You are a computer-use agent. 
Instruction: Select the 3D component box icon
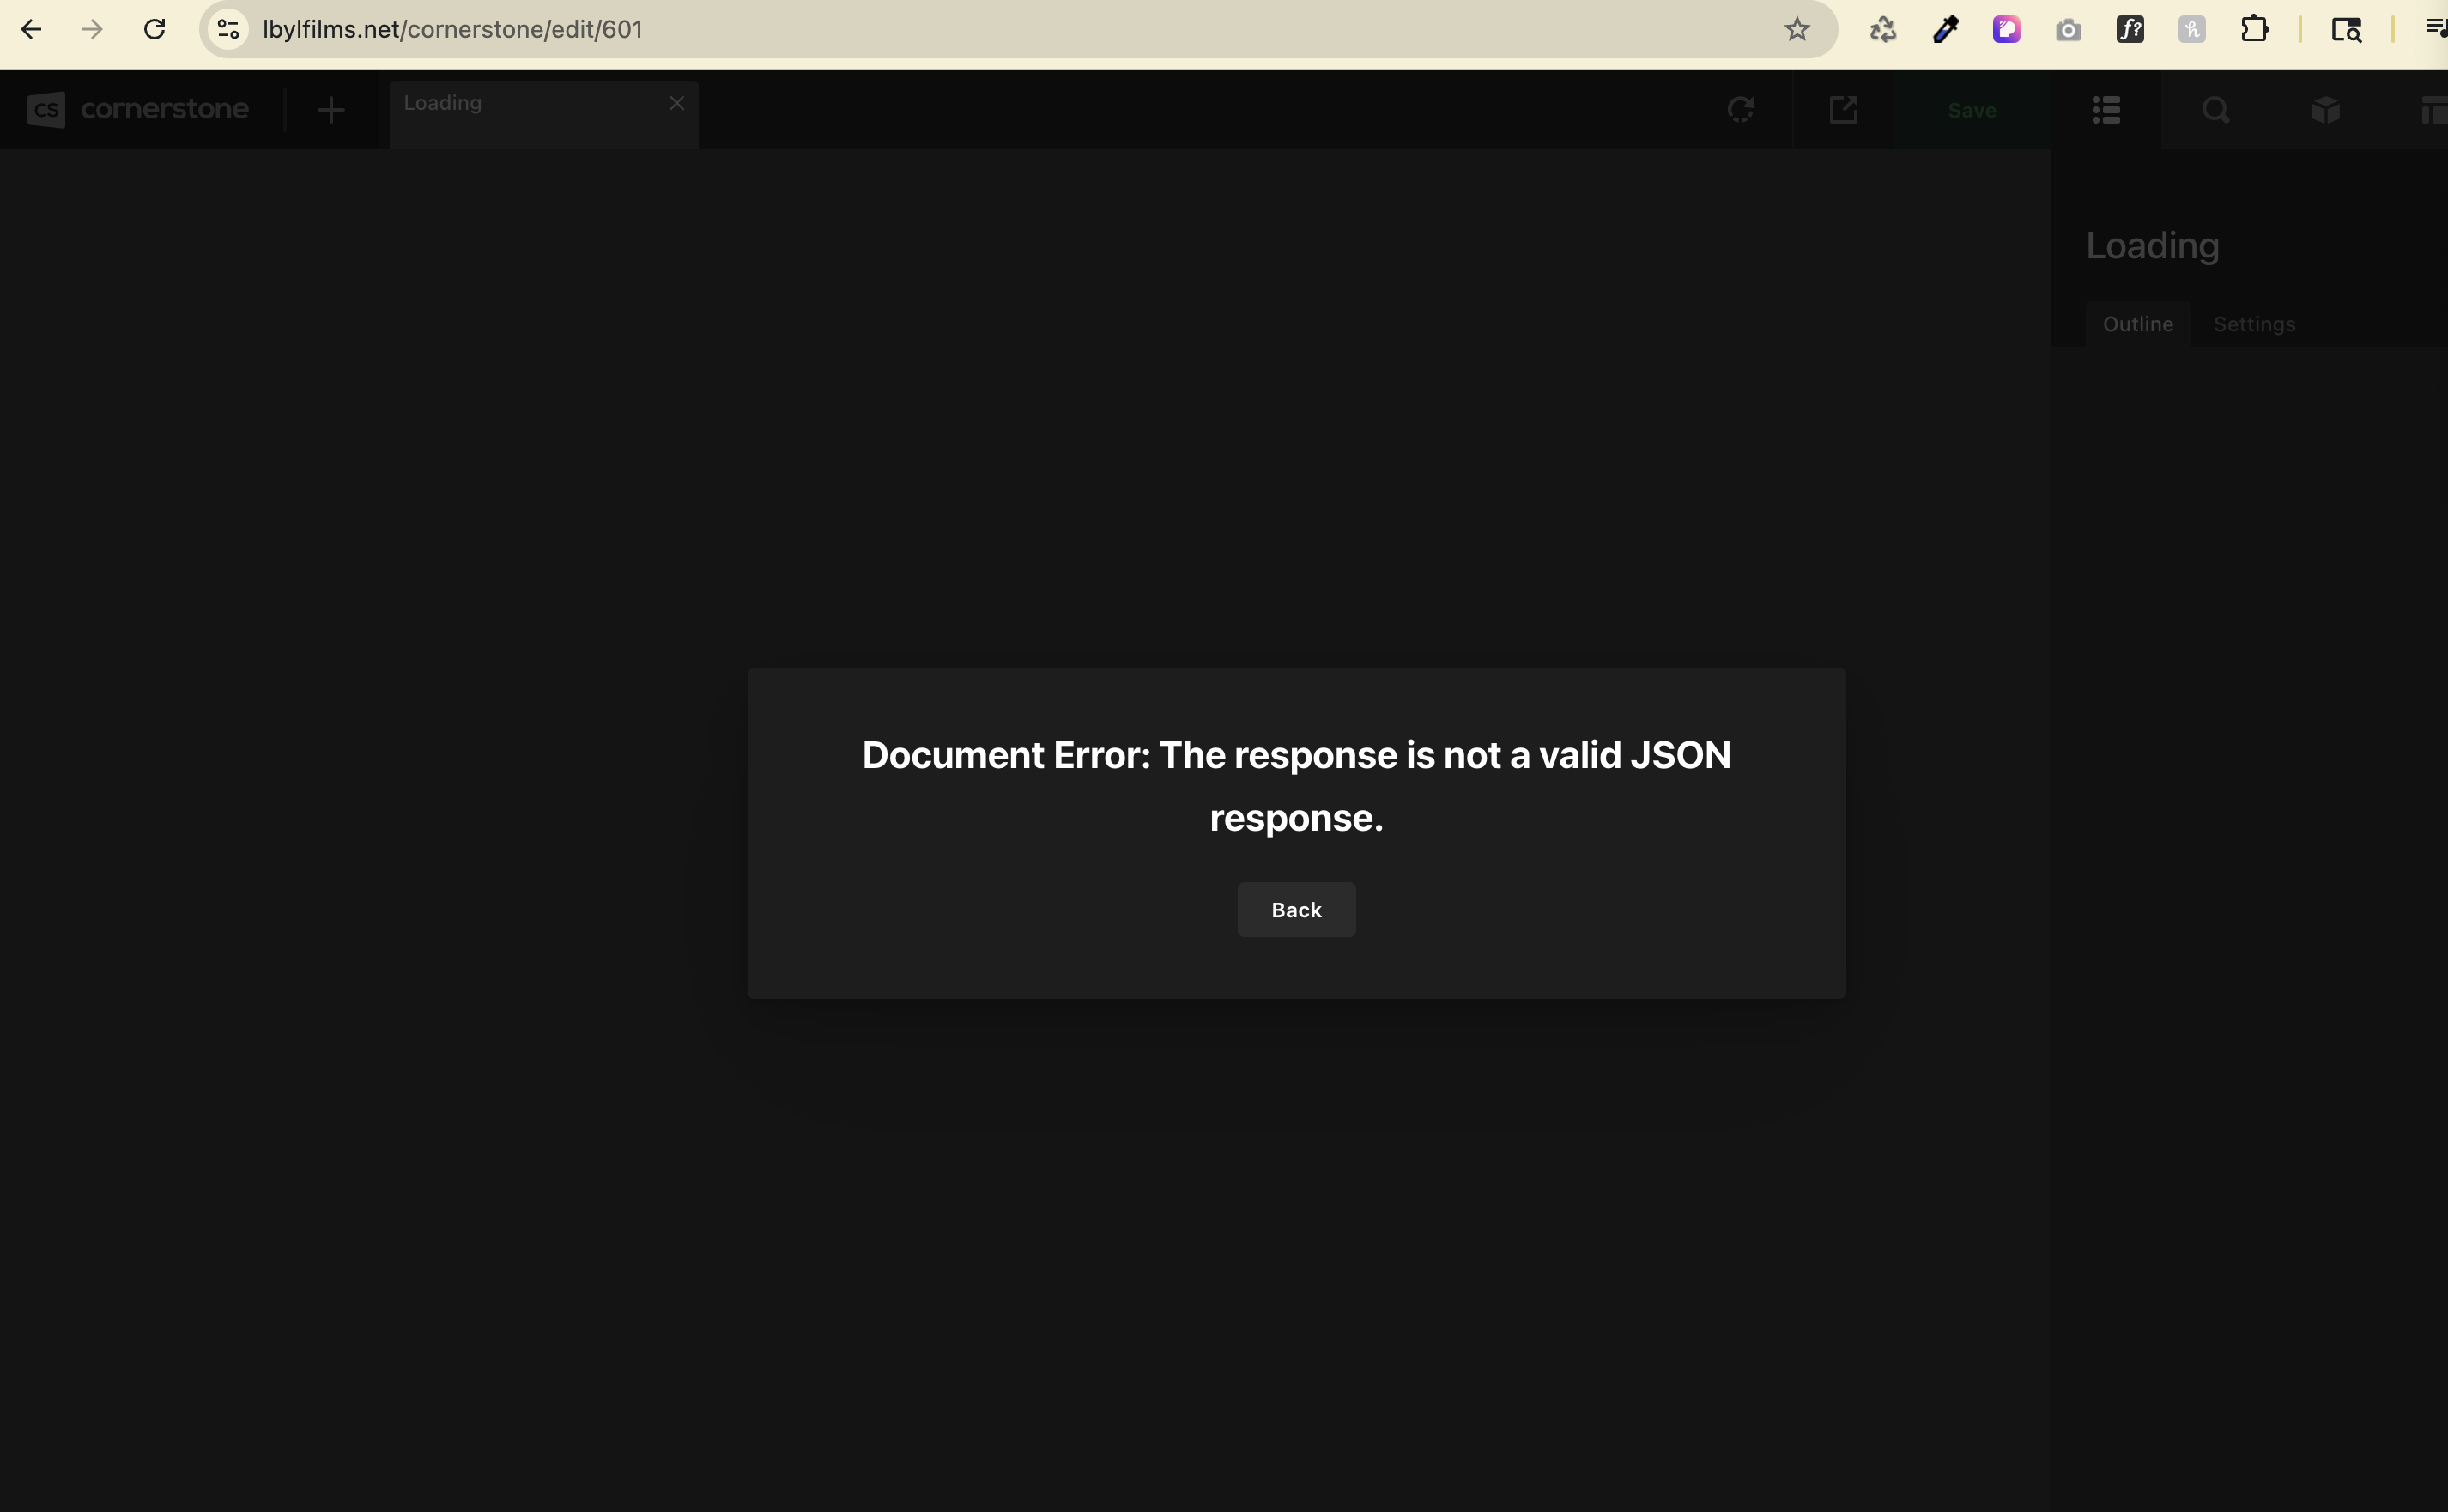2325,110
